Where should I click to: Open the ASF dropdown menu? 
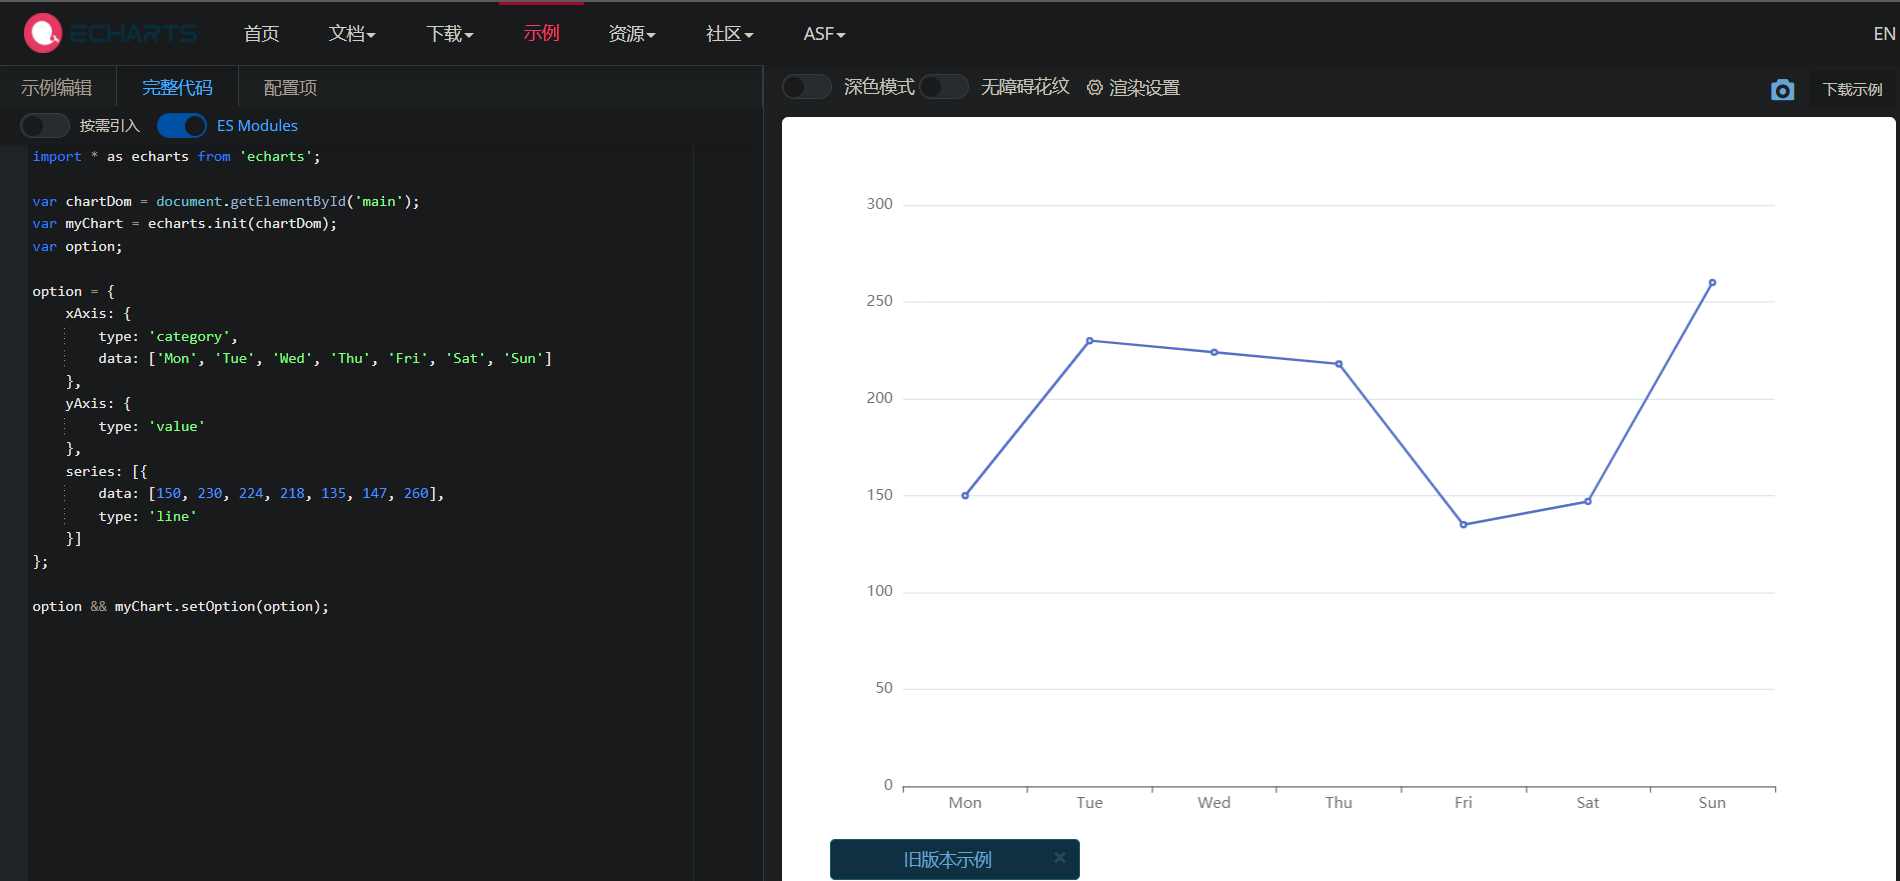825,34
